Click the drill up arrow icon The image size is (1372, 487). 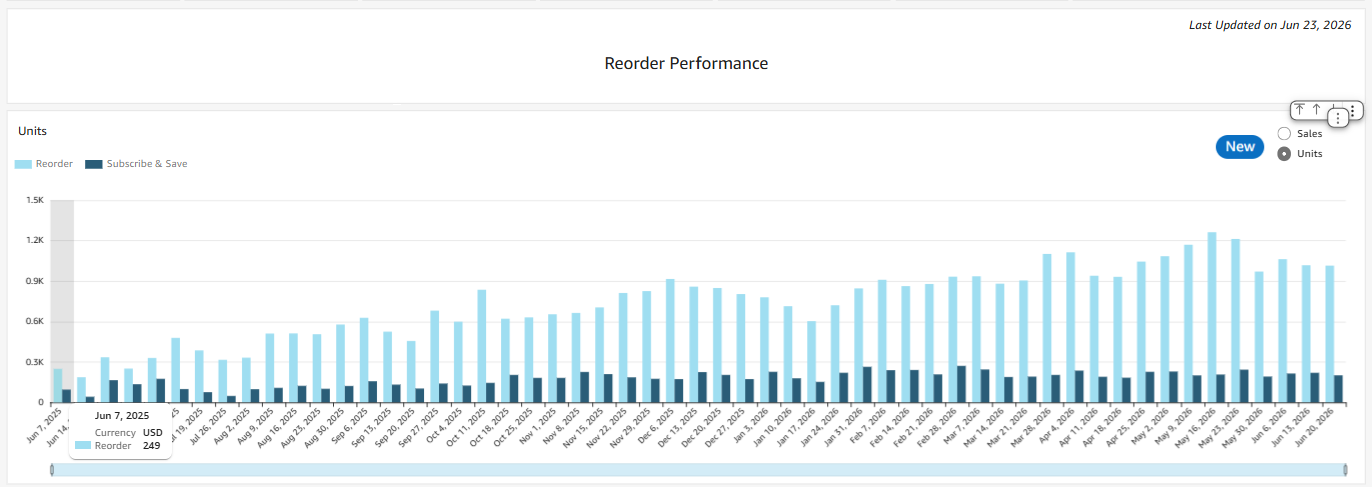tap(1317, 110)
